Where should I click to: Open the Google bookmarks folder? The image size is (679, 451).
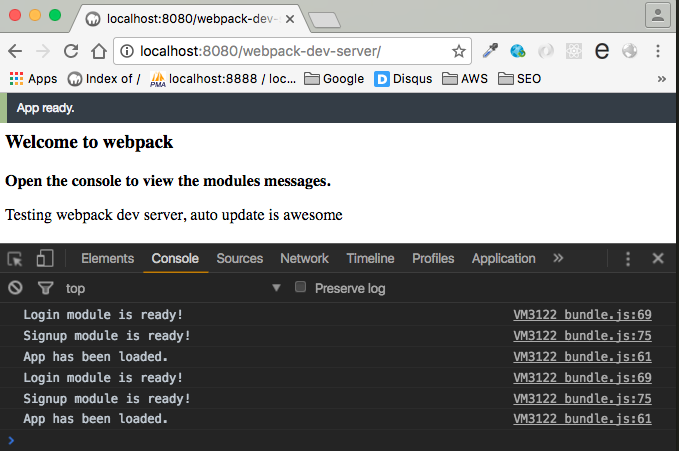tap(334, 79)
